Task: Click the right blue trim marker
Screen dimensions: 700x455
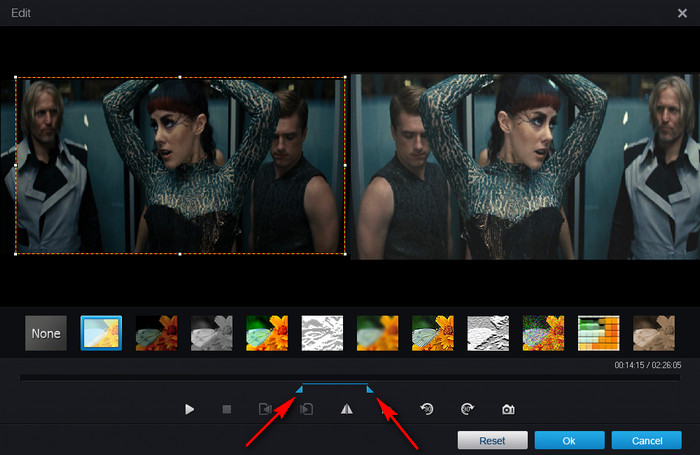Action: point(370,389)
